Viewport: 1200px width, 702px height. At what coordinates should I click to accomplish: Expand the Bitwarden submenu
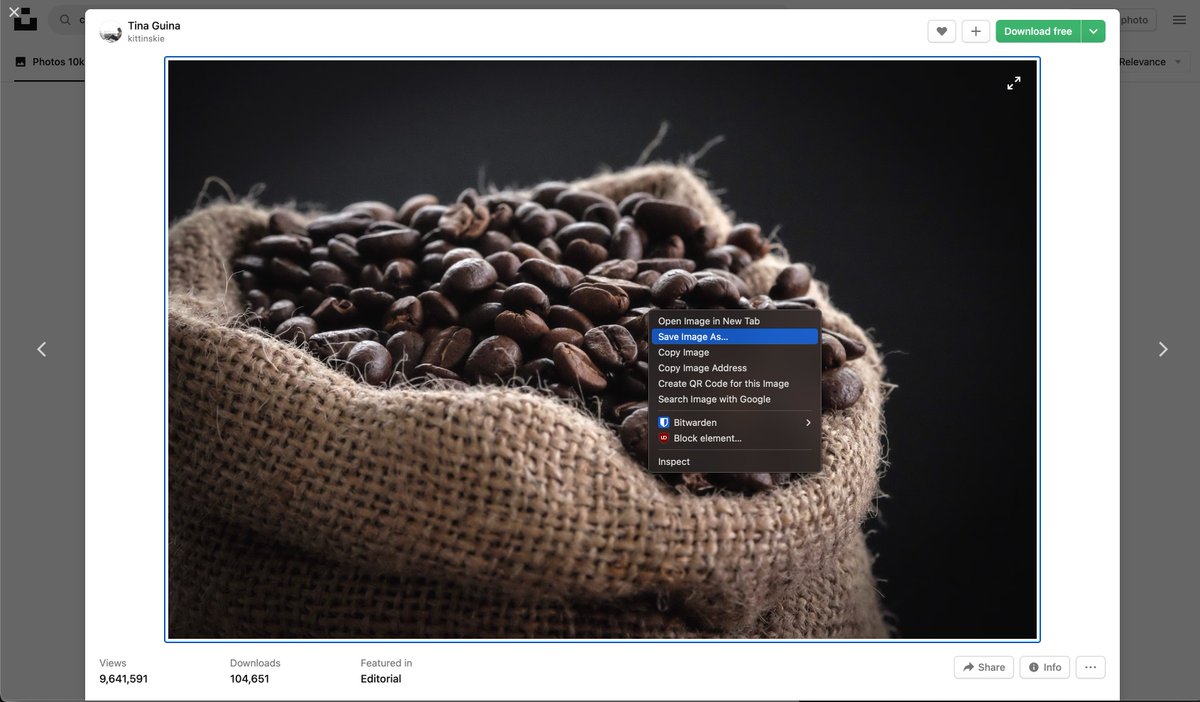735,423
